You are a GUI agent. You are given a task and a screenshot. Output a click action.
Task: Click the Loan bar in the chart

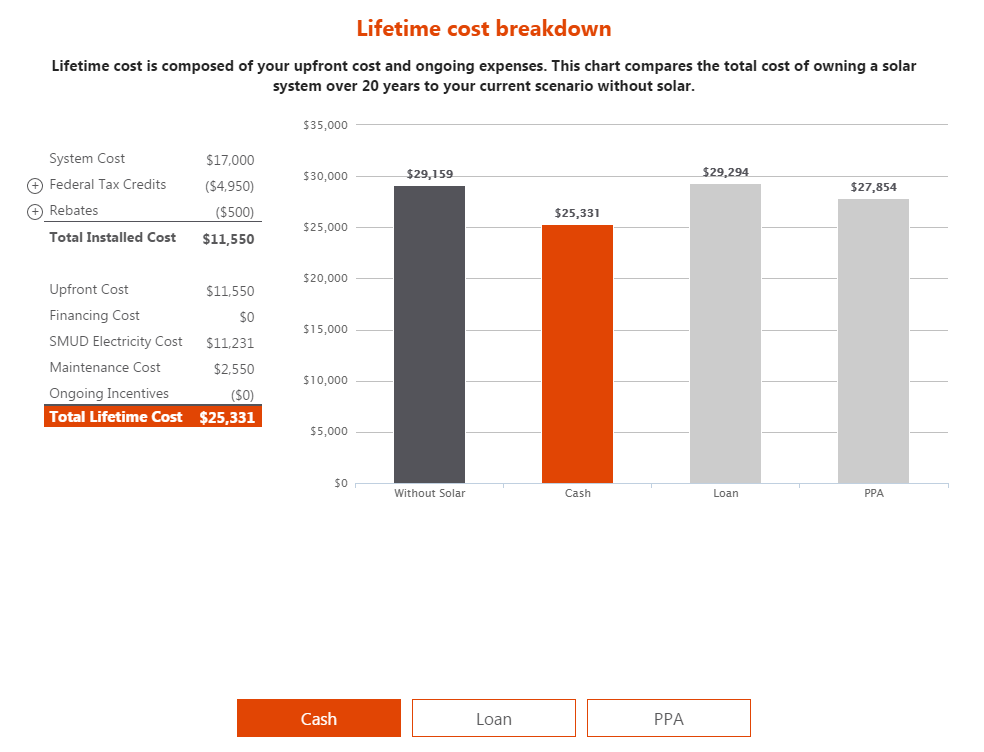725,333
